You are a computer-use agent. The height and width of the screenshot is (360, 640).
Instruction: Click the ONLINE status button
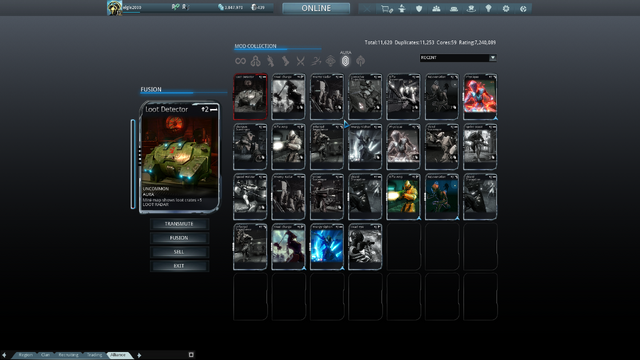[x=316, y=8]
